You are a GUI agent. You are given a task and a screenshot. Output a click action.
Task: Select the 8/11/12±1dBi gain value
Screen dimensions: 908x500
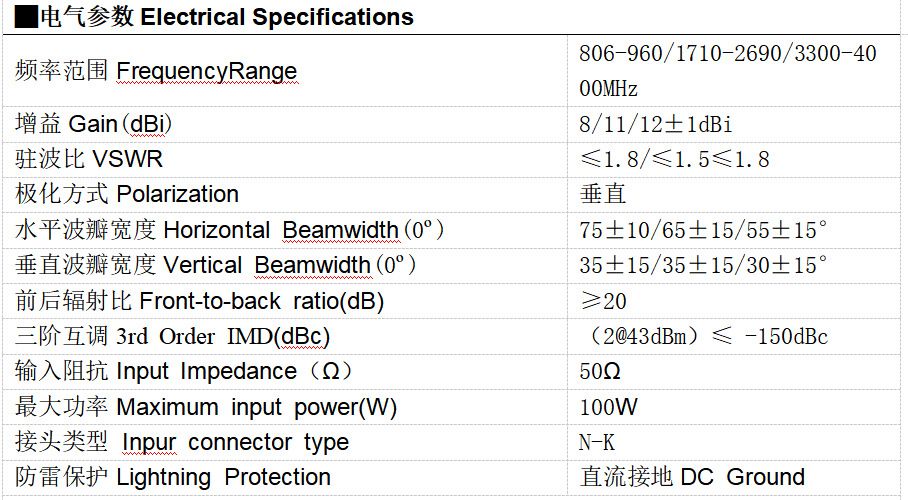(x=655, y=124)
